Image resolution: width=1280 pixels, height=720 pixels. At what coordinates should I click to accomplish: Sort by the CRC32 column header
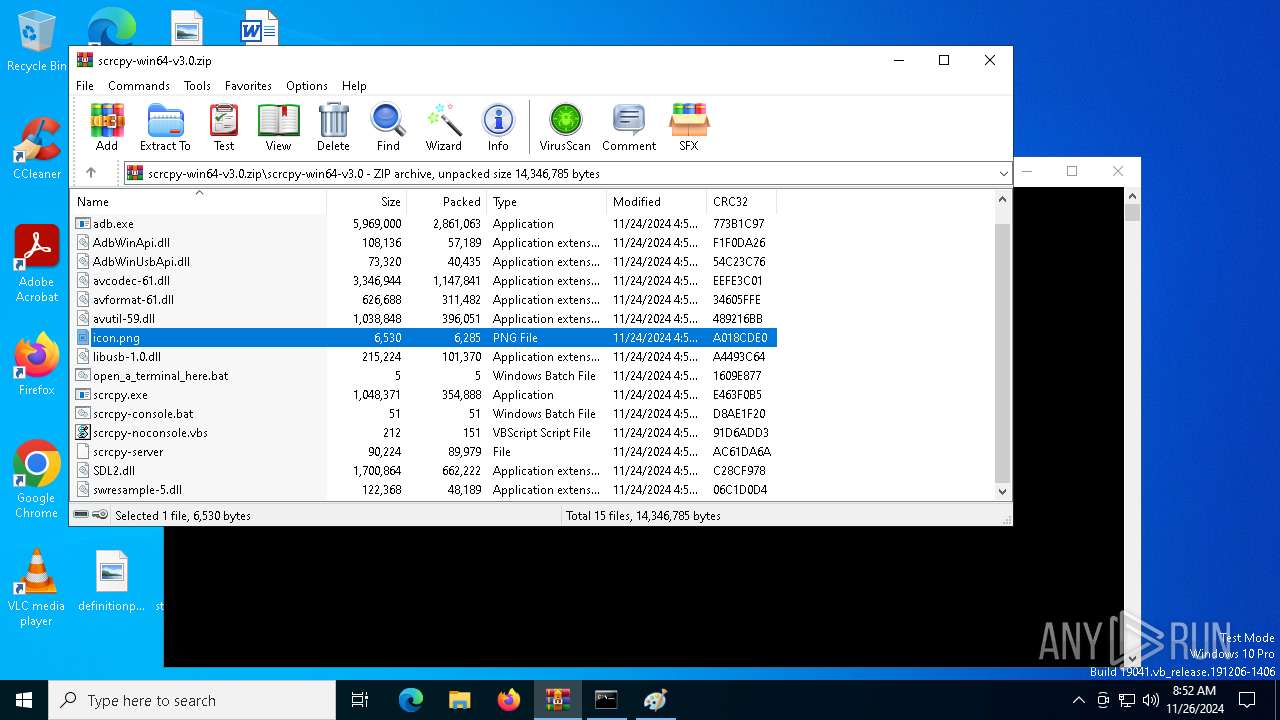[742, 202]
